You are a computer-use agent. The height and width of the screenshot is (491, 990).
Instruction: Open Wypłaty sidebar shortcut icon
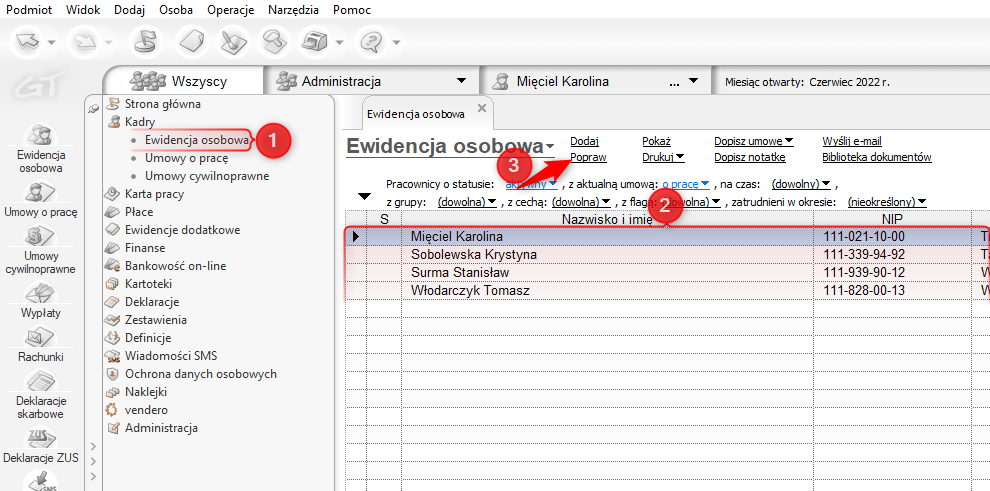tap(41, 294)
